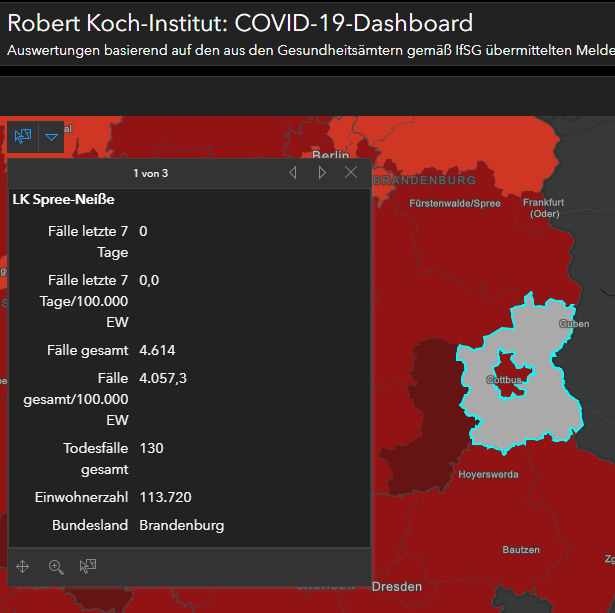Click selection icon in popup footer
This screenshot has height=613, width=615.
click(x=88, y=567)
